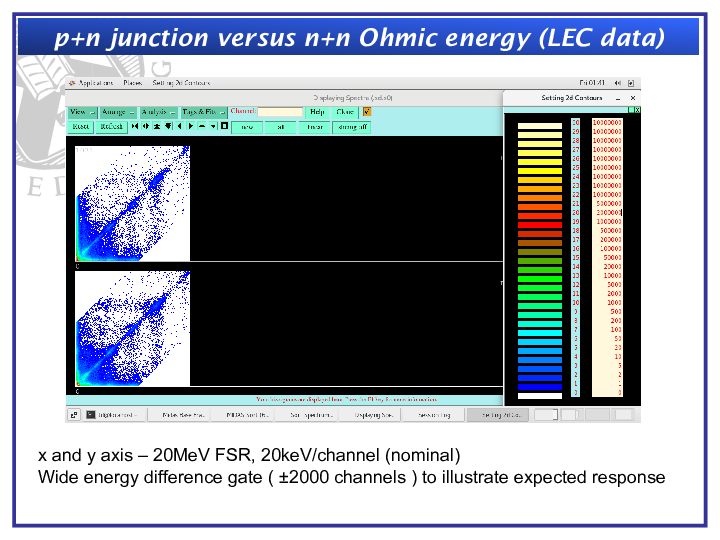Screen dimensions: 720x540
Task: Click the Refresh button
Action: [x=112, y=126]
